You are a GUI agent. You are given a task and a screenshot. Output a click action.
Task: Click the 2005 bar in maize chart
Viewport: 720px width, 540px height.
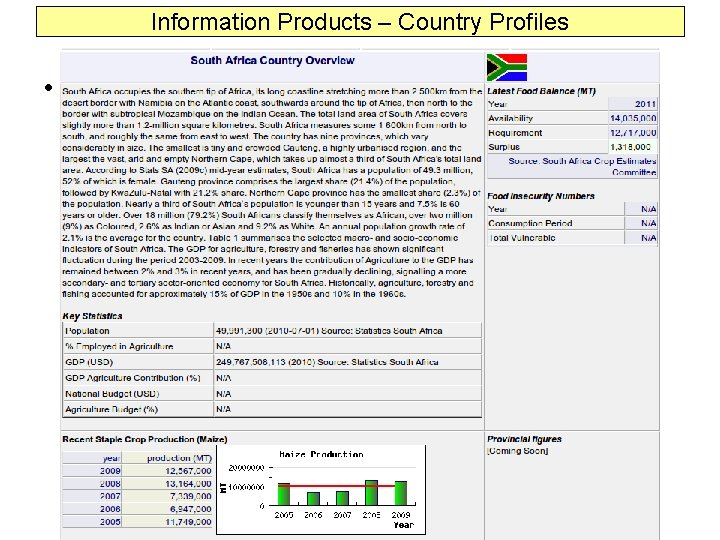click(284, 494)
